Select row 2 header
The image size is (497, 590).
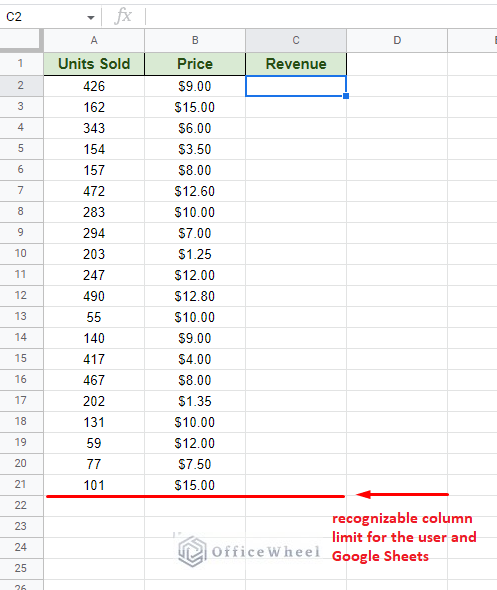21,86
